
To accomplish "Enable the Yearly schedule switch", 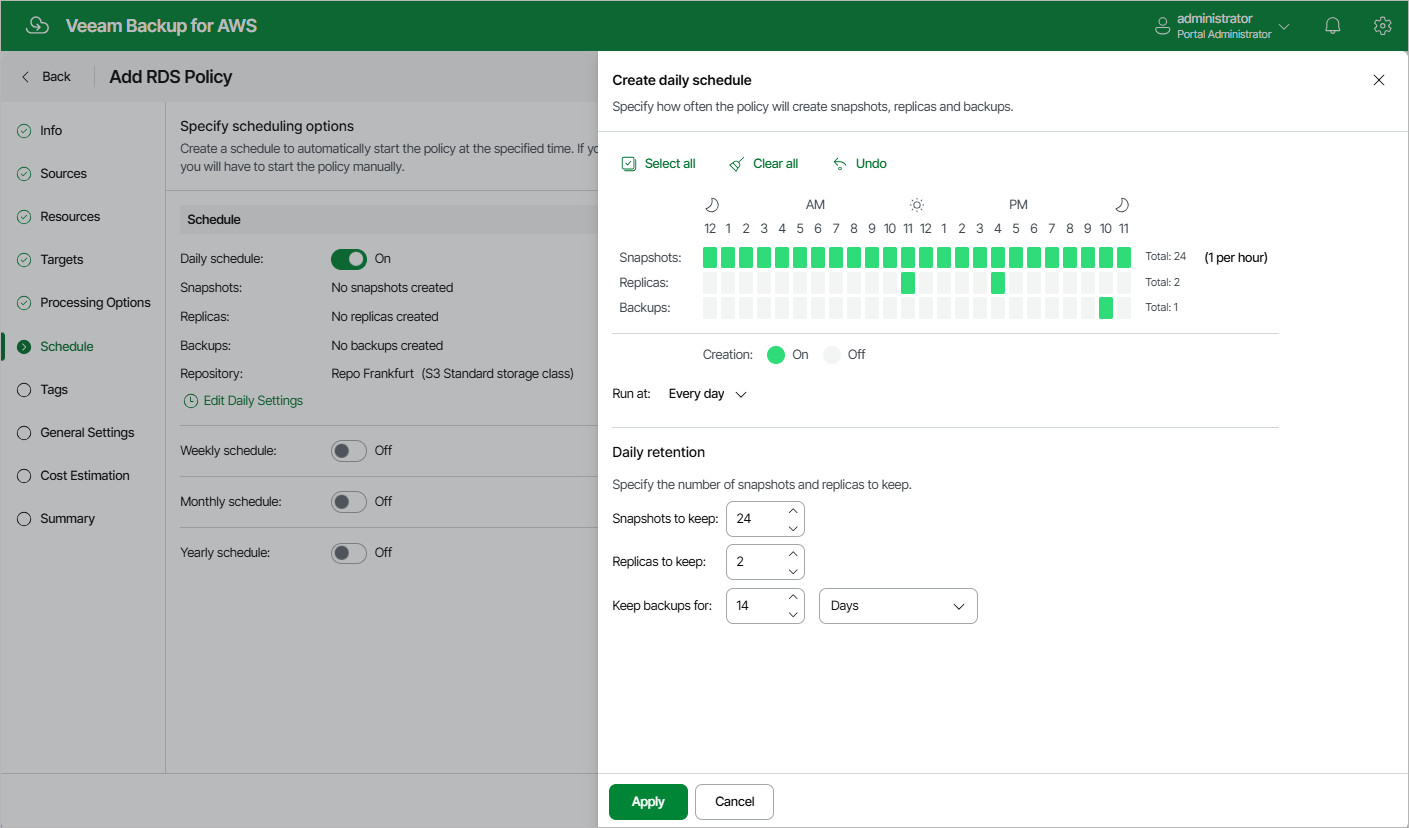I will coord(349,553).
